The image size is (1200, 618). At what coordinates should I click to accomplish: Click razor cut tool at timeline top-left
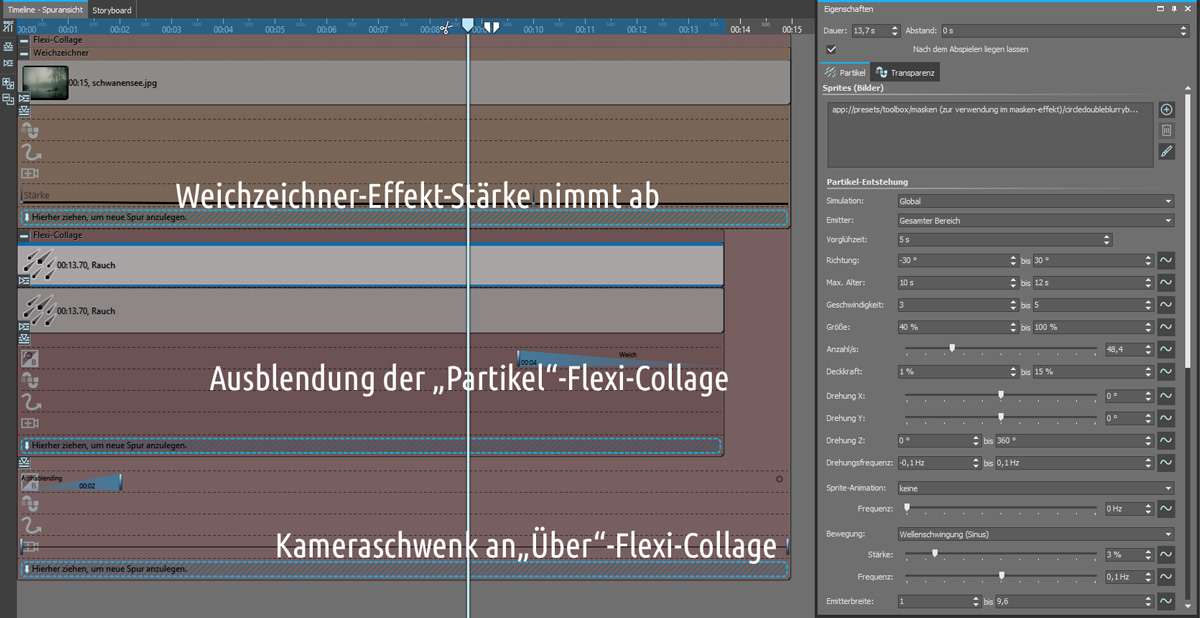tap(8, 28)
